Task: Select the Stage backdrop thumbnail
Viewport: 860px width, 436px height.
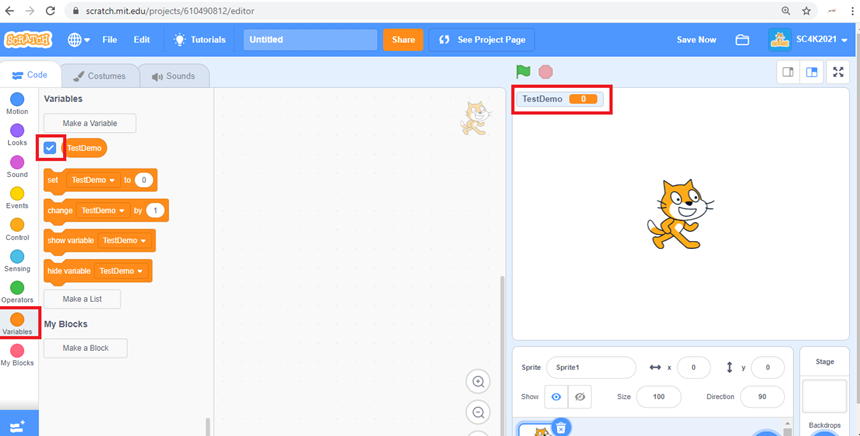Action: click(x=824, y=395)
